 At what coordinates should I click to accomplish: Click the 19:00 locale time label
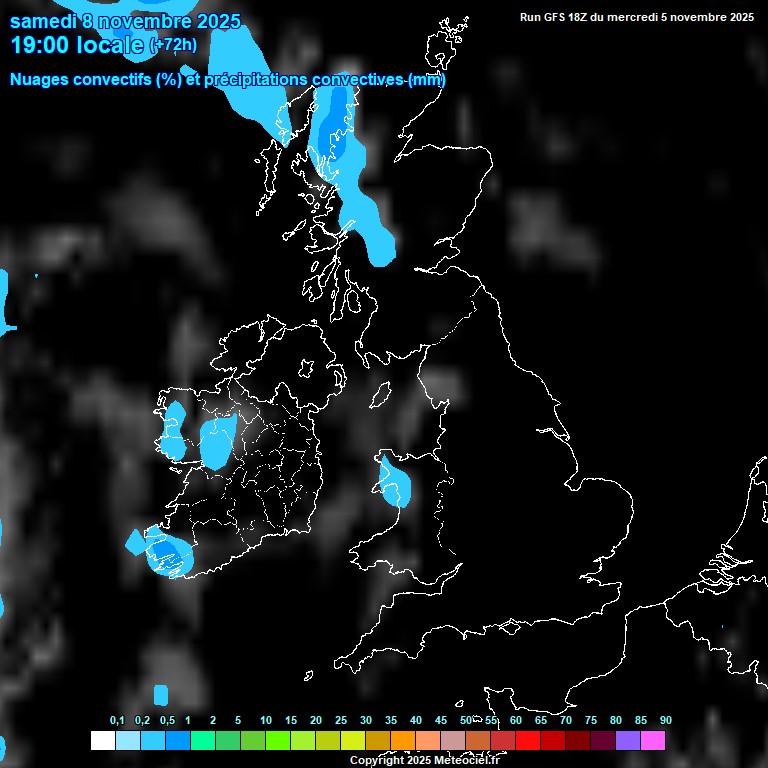(77, 45)
